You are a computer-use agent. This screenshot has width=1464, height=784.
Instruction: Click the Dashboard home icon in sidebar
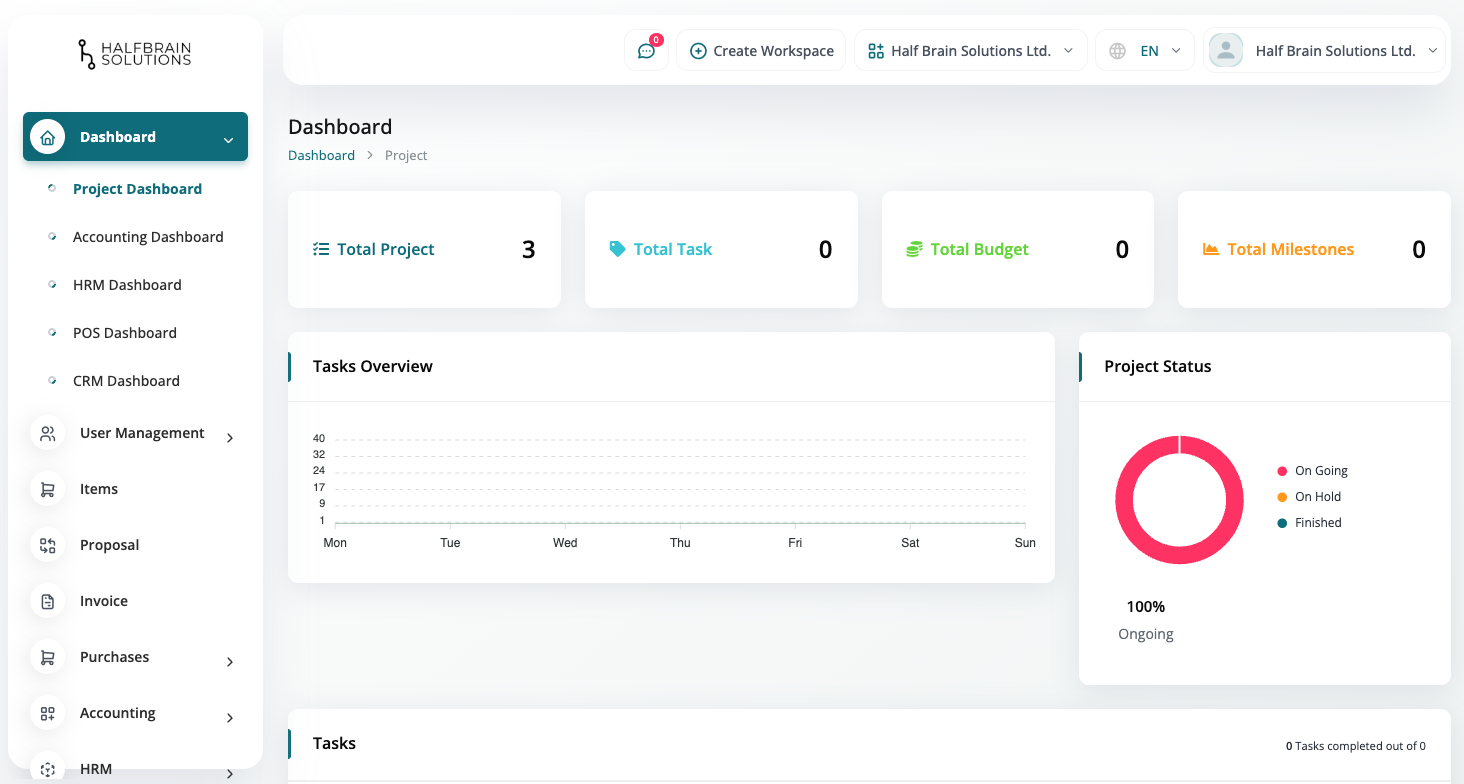(x=47, y=137)
